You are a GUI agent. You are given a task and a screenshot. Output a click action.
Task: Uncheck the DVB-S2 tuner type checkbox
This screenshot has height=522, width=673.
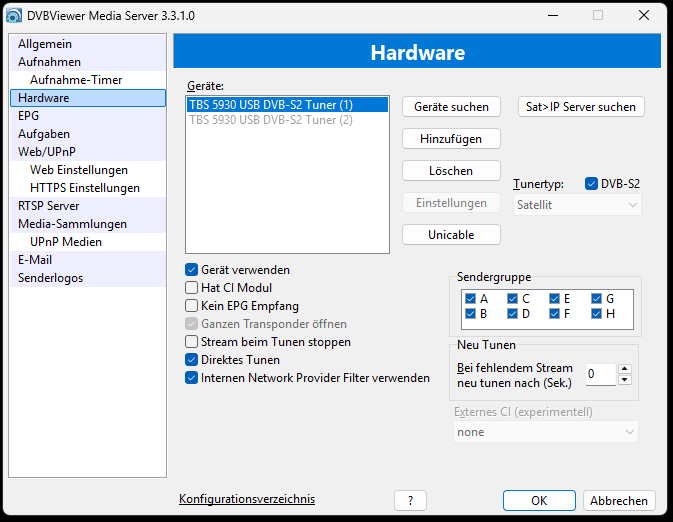pos(591,184)
